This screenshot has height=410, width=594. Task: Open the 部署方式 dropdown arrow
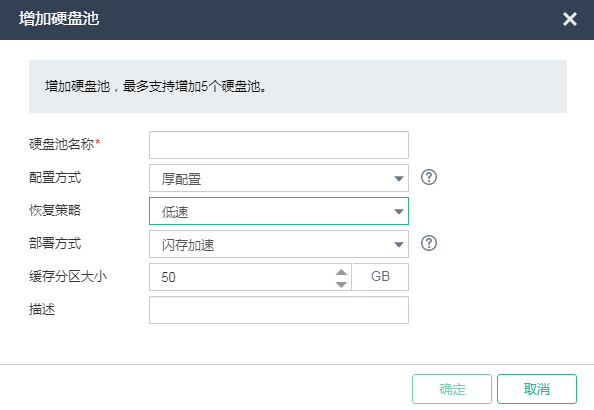click(x=399, y=244)
